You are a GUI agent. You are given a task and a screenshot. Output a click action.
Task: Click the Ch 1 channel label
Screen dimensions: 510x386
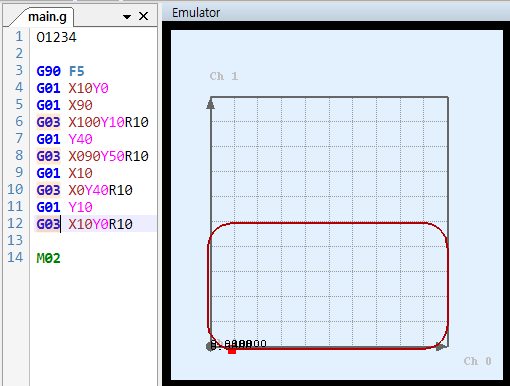224,76
